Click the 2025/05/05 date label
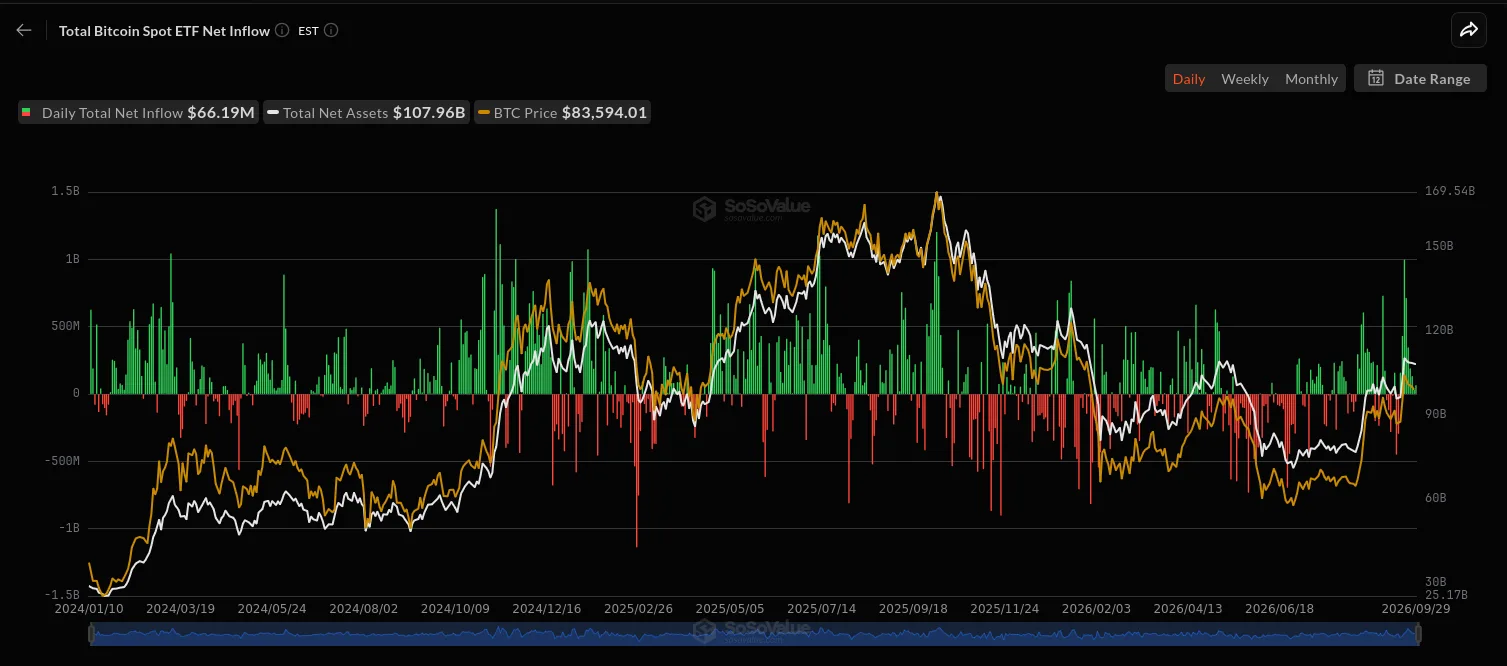Viewport: 1507px width, 666px height. 730,608
